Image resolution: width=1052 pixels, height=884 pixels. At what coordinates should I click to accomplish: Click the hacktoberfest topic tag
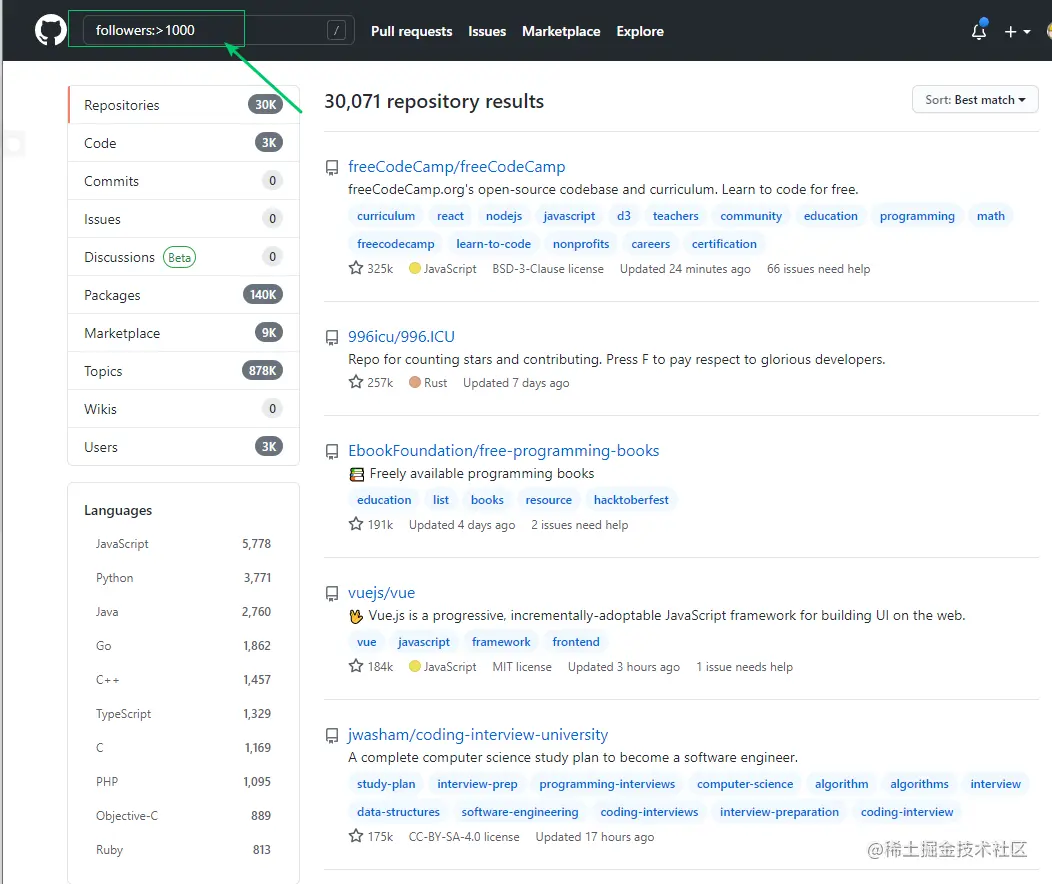click(631, 500)
